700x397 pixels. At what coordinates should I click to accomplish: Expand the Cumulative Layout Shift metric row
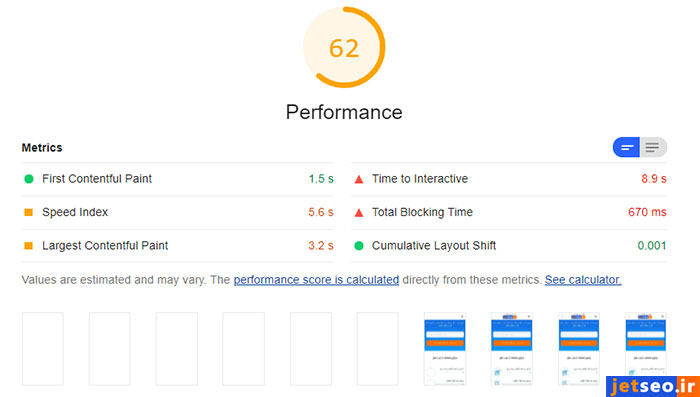[x=509, y=246]
